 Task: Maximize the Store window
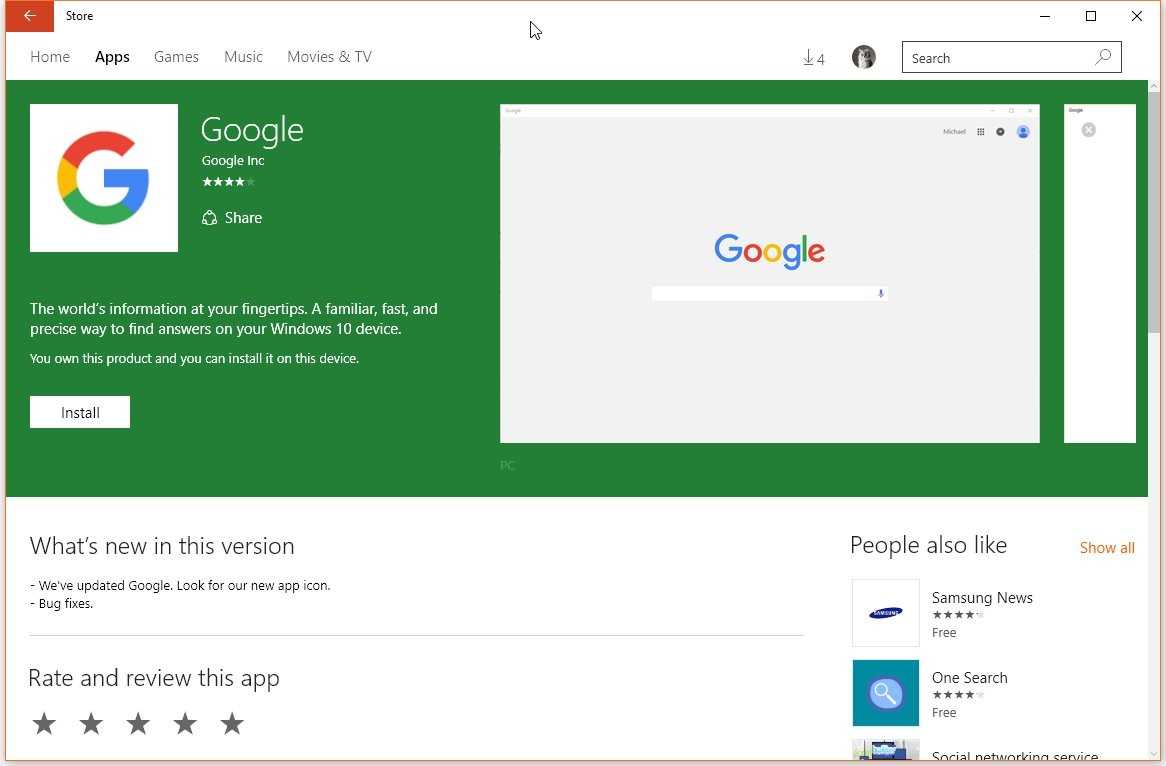(1091, 16)
